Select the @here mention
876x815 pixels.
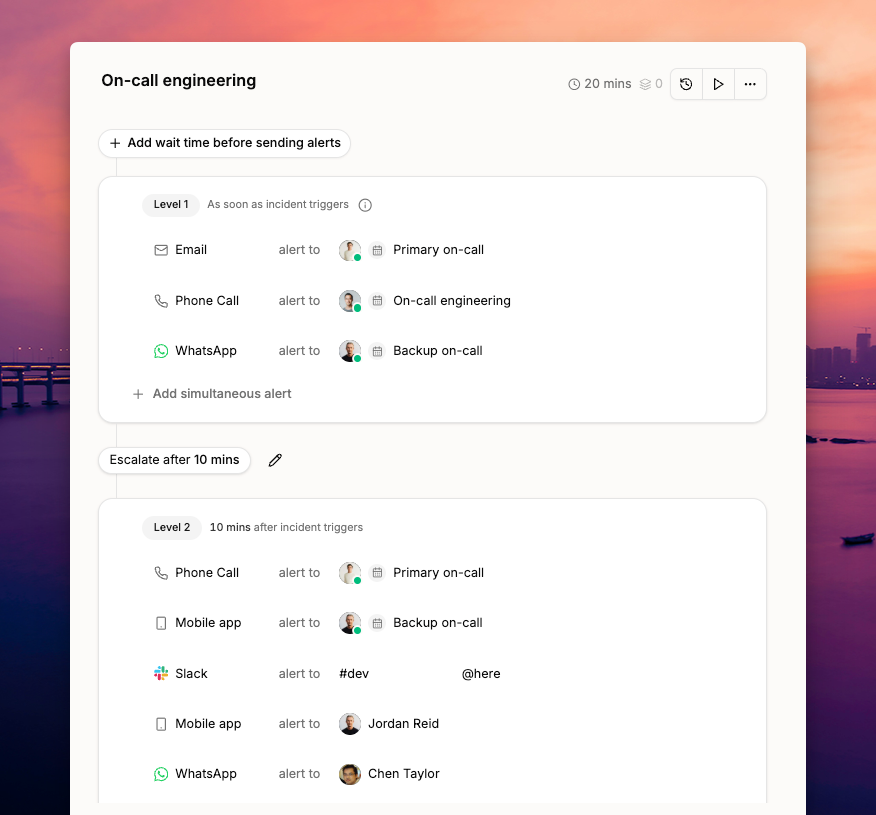481,674
